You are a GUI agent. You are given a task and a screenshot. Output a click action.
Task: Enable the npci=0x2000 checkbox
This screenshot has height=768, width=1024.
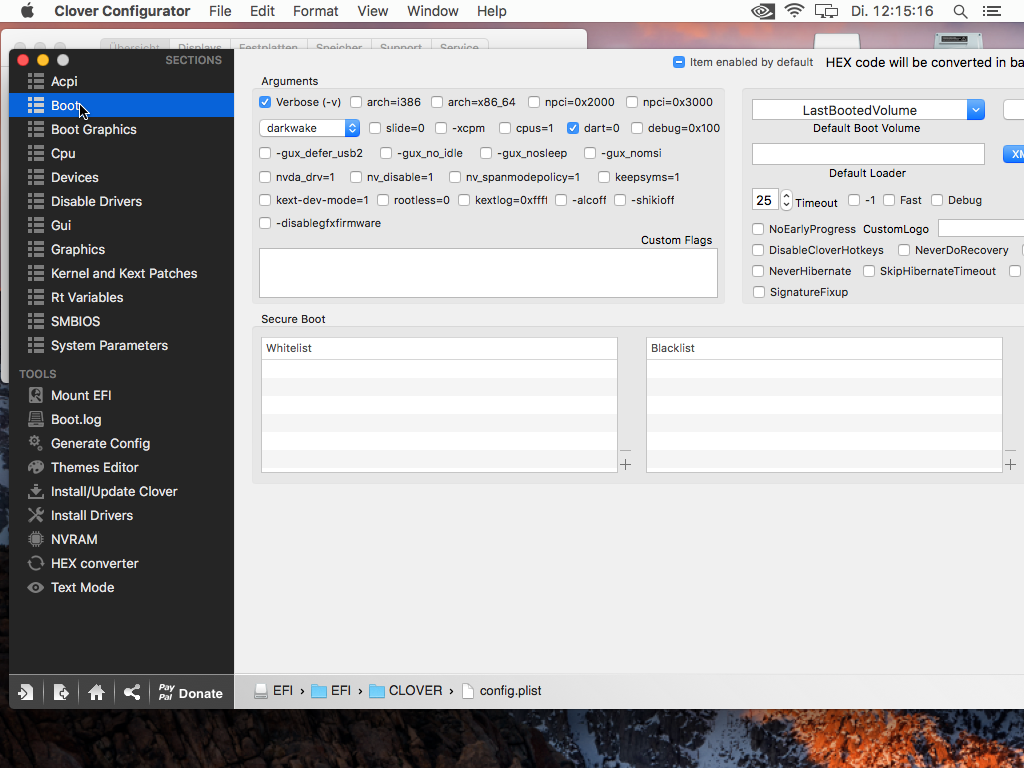(534, 102)
